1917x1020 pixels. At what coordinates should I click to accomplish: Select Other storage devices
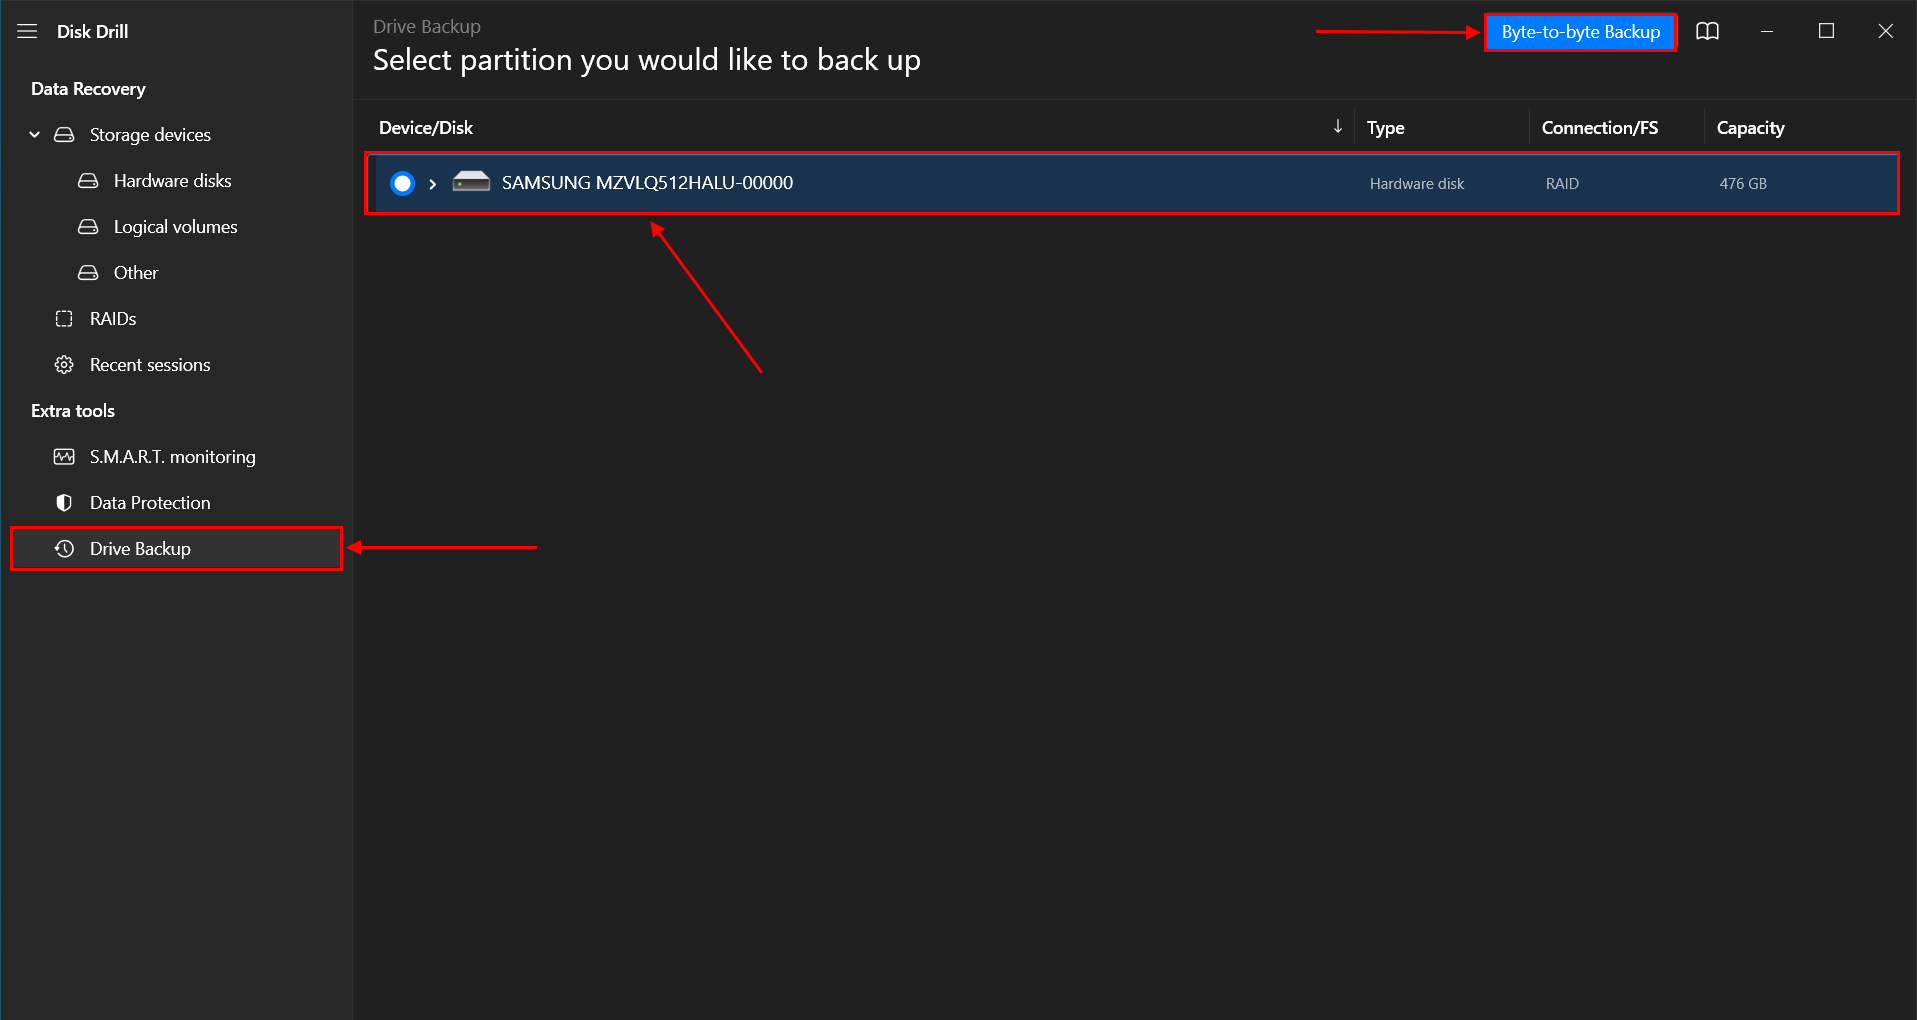pyautogui.click(x=136, y=272)
